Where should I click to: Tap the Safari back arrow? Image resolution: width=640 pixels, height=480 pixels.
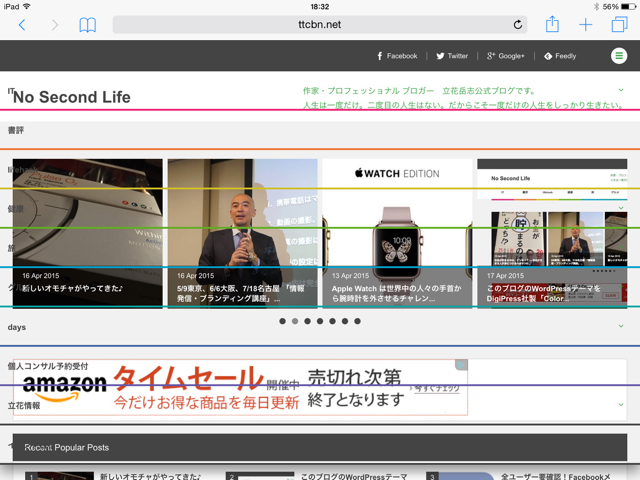[x=22, y=25]
